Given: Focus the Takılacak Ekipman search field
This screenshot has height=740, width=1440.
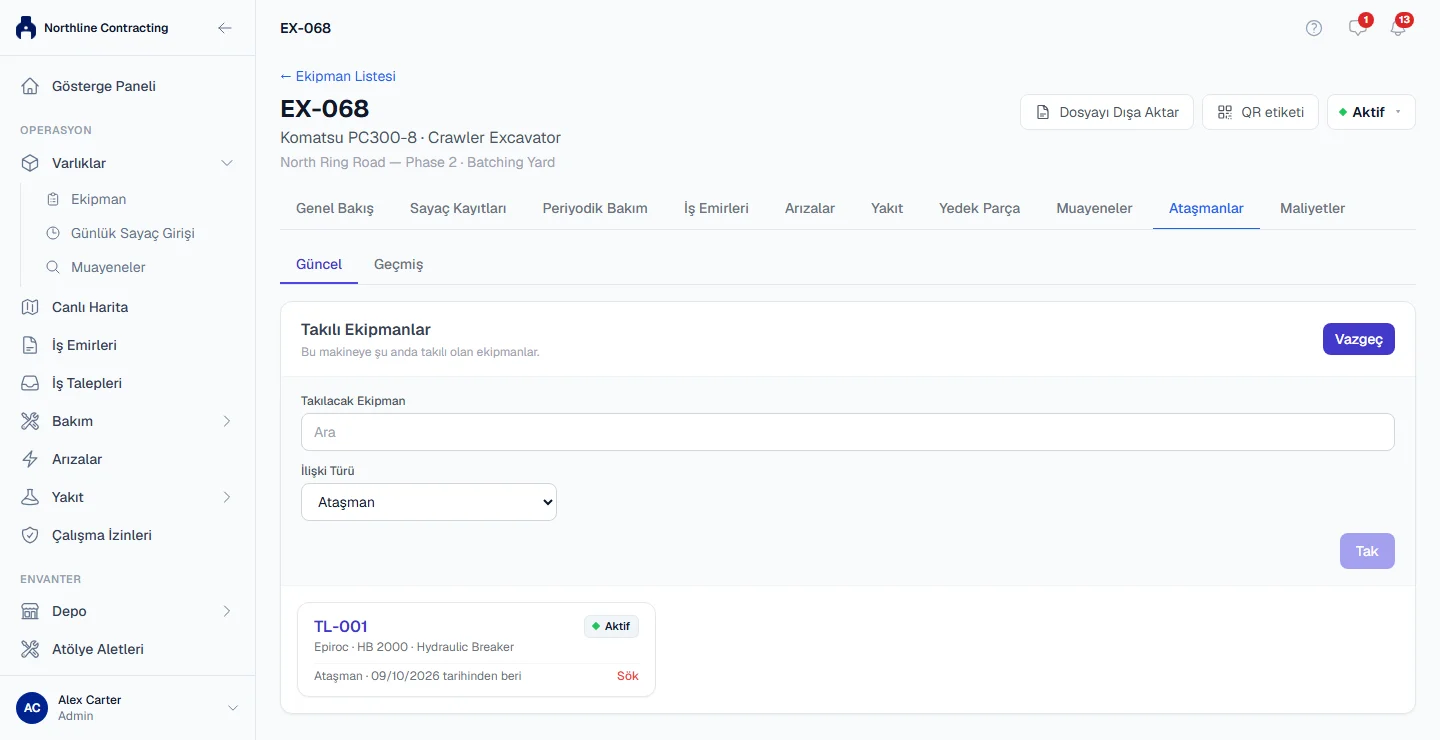Looking at the screenshot, I should pos(848,432).
